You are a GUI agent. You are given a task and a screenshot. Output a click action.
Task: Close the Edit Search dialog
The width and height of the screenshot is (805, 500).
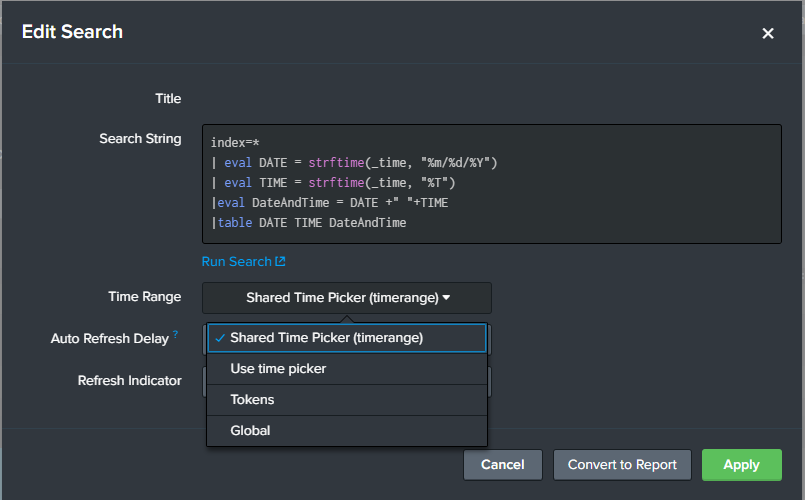point(768,34)
